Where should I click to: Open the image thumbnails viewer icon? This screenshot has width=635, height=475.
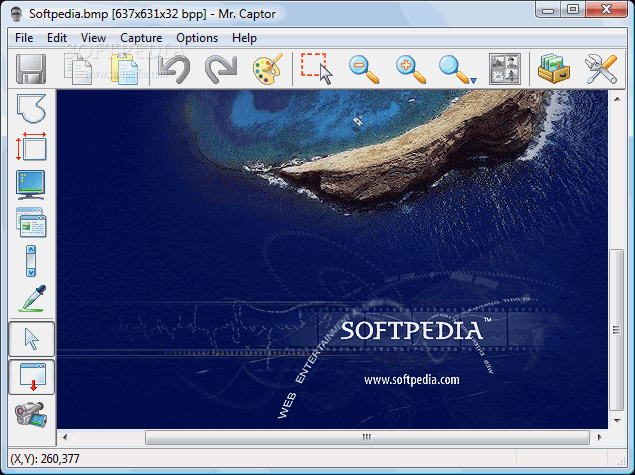coord(505,69)
